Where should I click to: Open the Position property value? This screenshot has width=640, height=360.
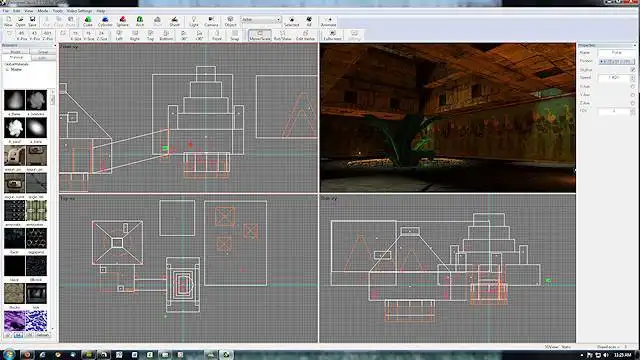(x=616, y=61)
